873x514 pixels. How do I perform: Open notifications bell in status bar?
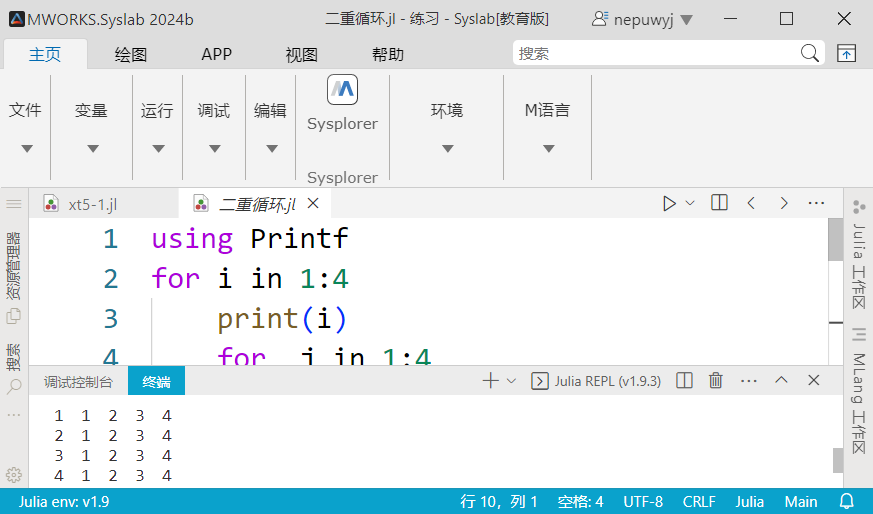coord(846,501)
